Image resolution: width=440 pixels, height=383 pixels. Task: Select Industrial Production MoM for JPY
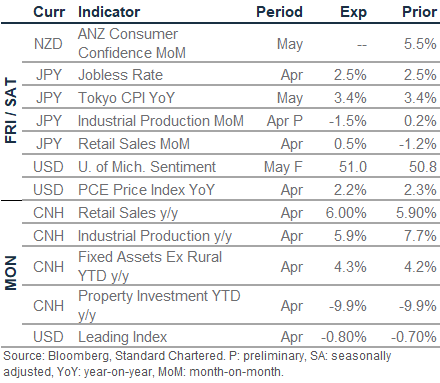point(161,121)
